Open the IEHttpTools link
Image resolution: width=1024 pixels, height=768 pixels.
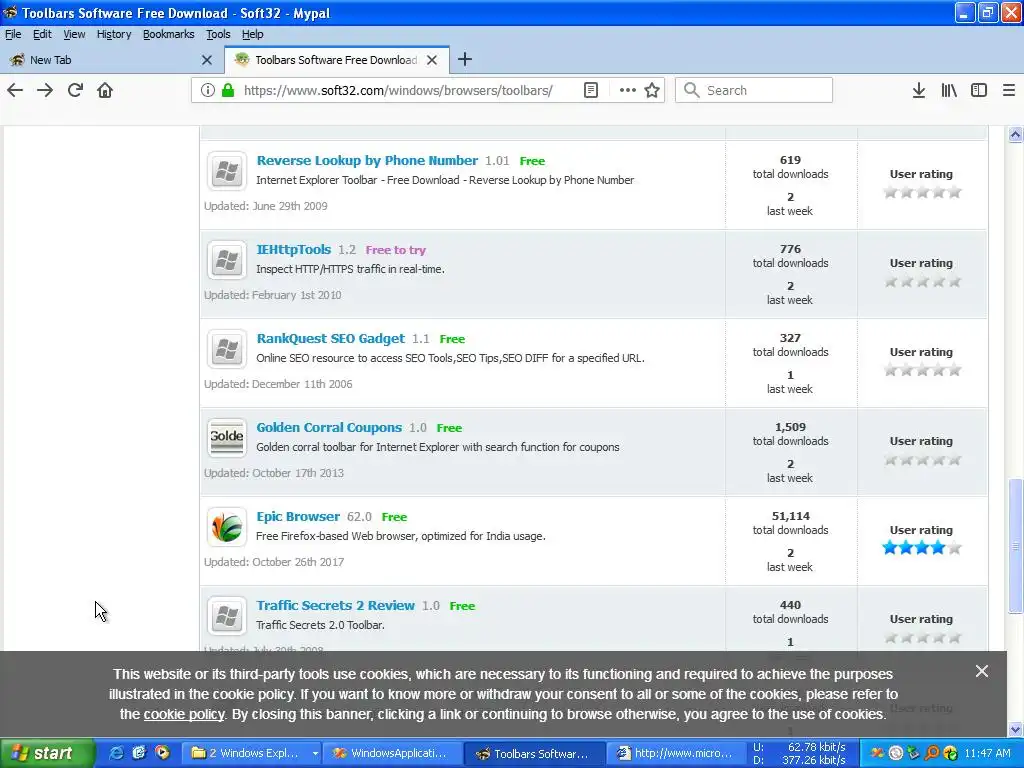pos(294,249)
